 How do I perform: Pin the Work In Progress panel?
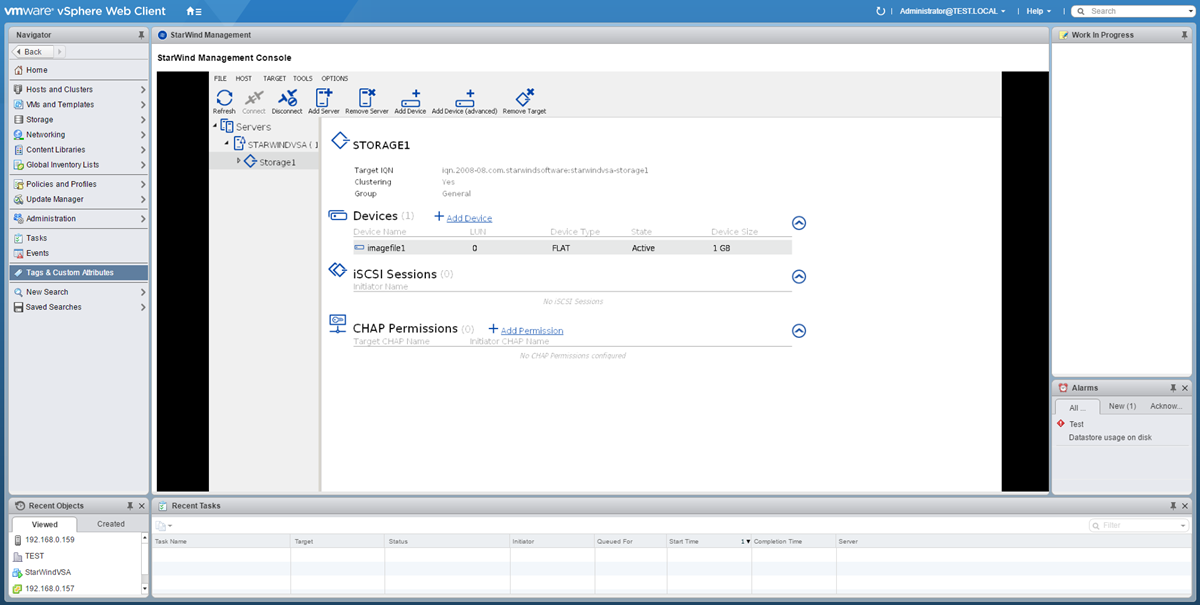[x=1185, y=35]
